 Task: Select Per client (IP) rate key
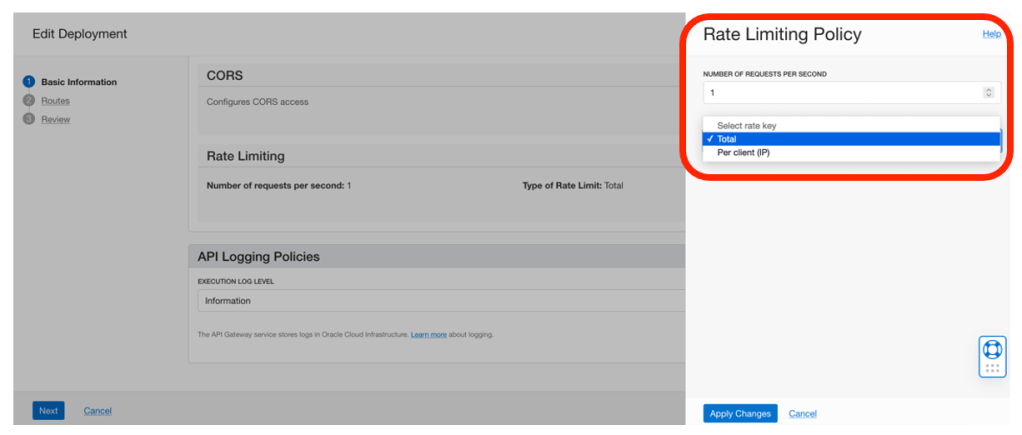coord(743,152)
